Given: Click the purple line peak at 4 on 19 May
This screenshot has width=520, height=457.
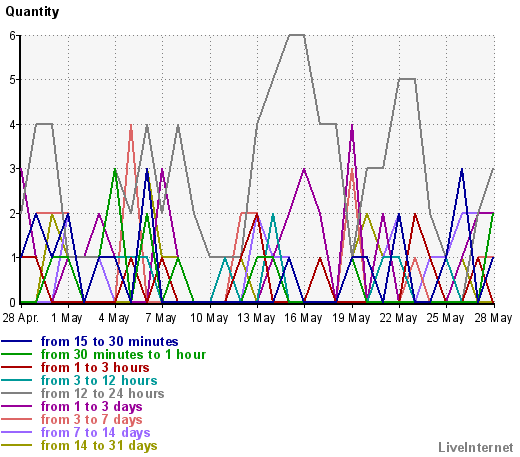Looking at the screenshot, I should pos(352,125).
